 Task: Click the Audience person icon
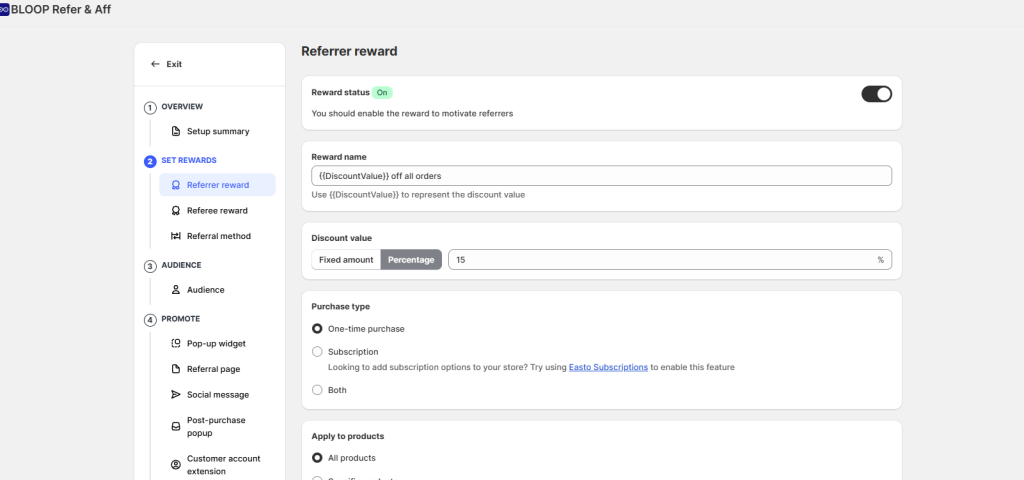pos(176,289)
